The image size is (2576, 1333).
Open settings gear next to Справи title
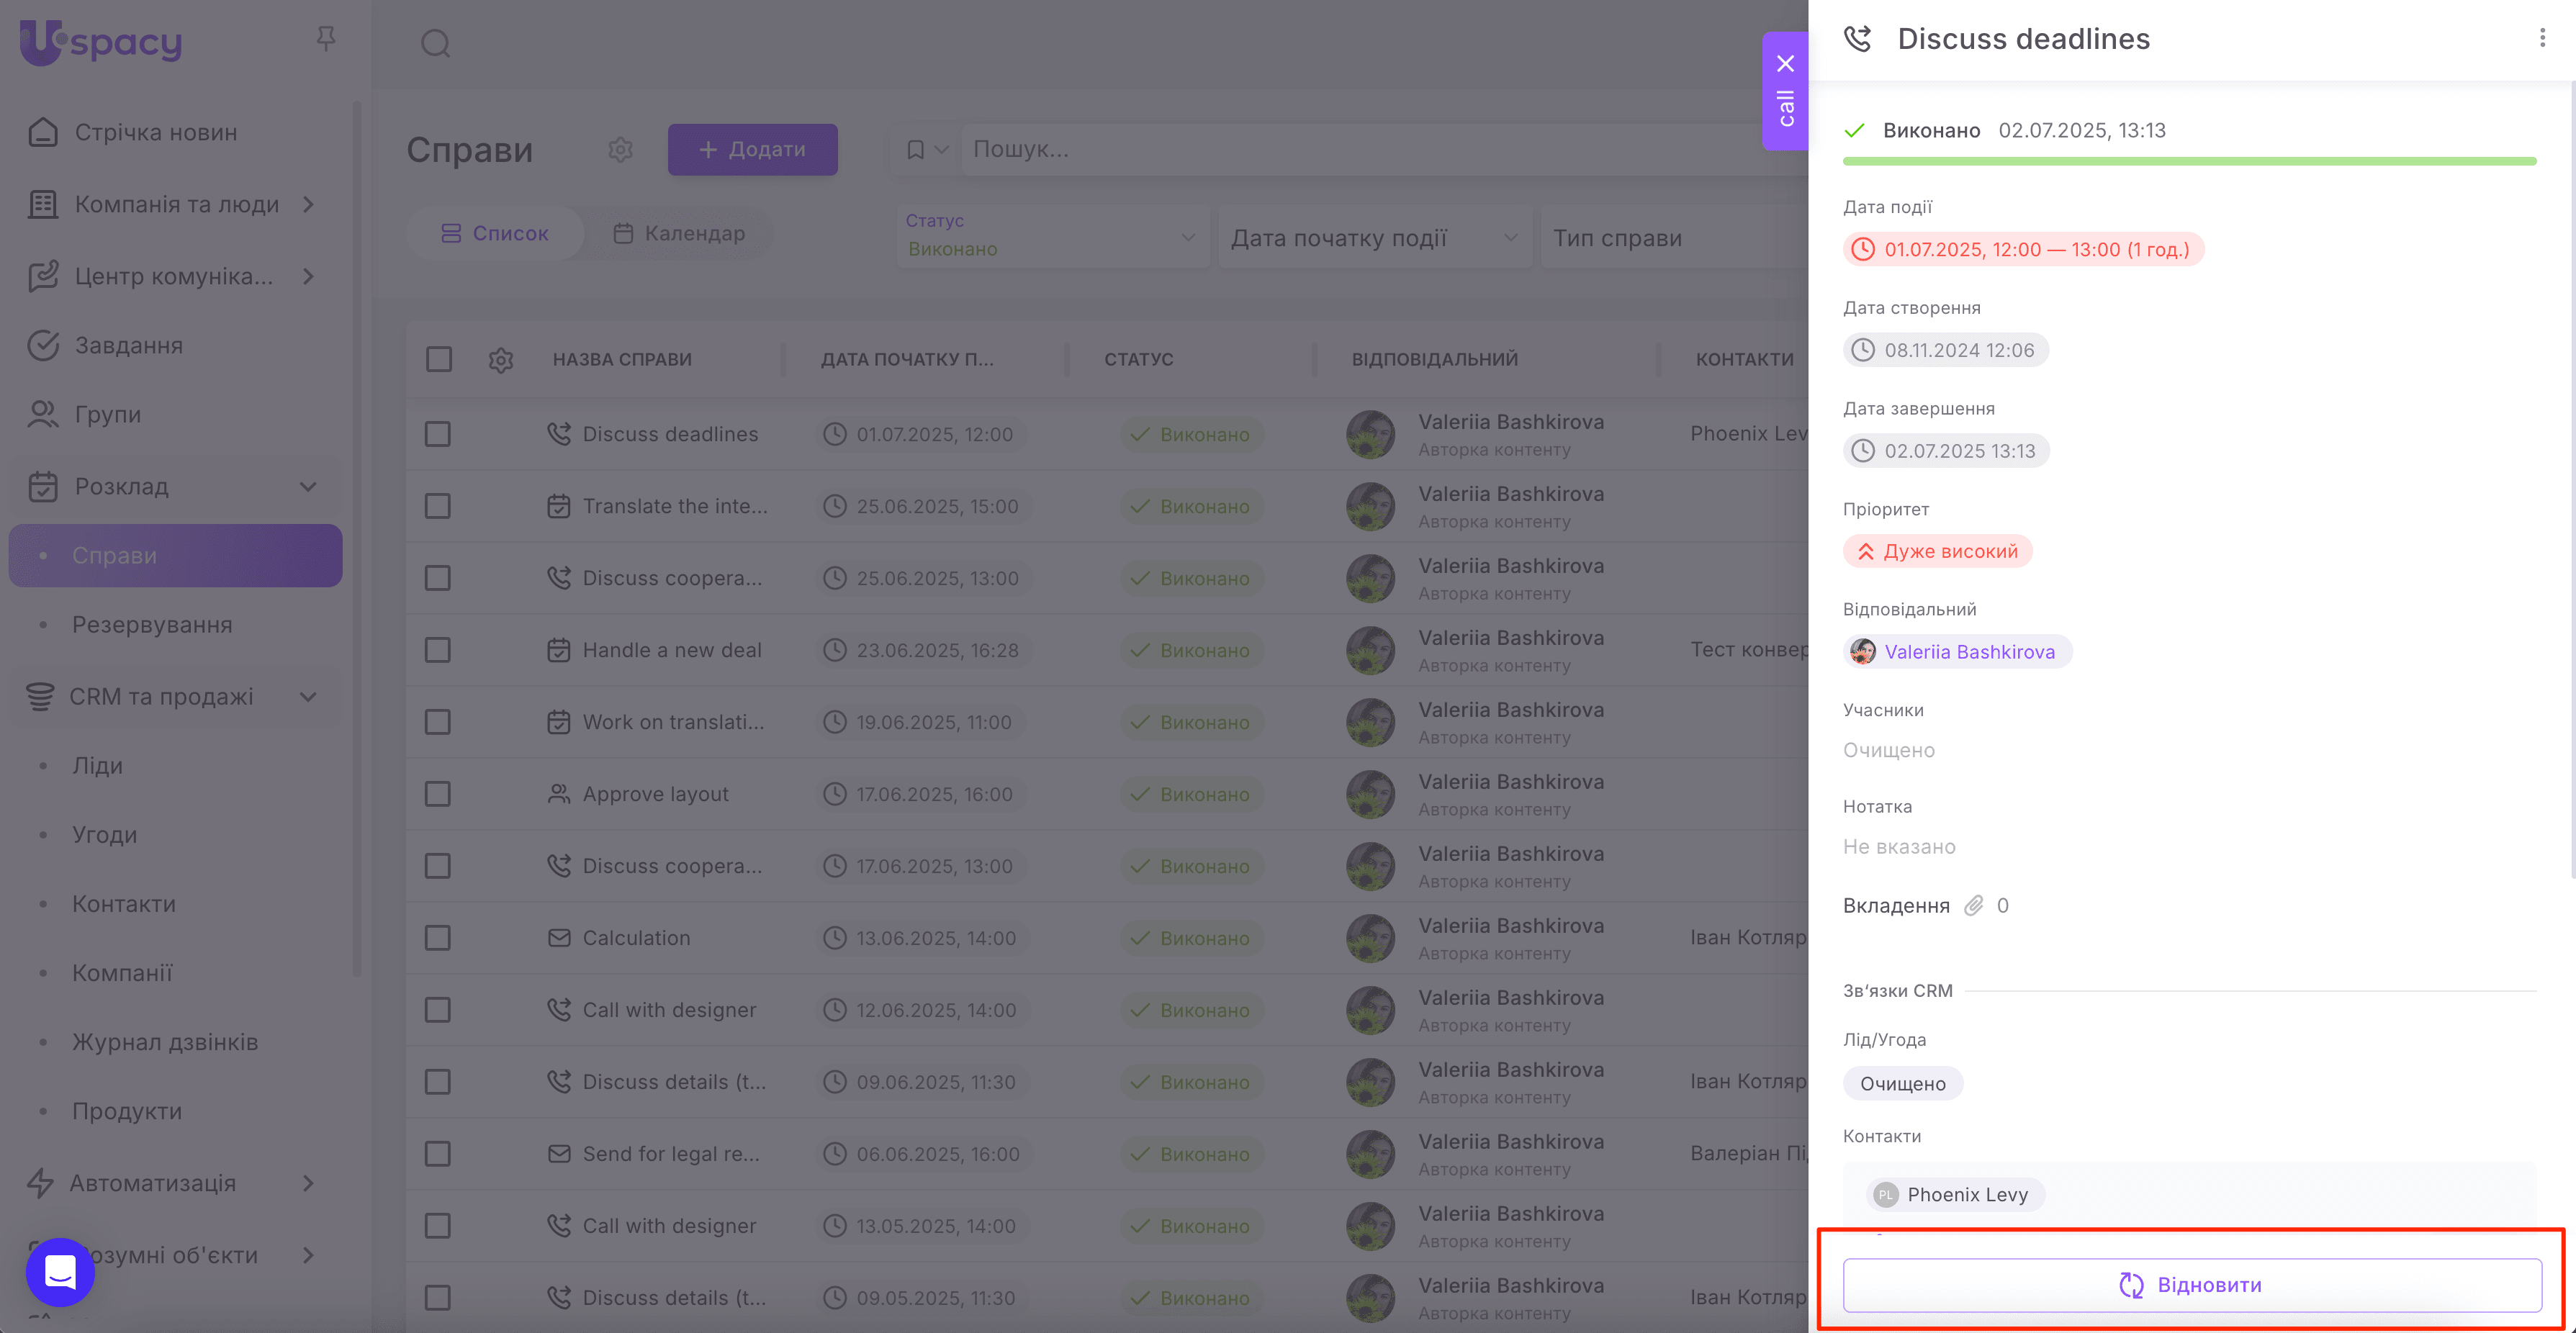click(x=620, y=150)
